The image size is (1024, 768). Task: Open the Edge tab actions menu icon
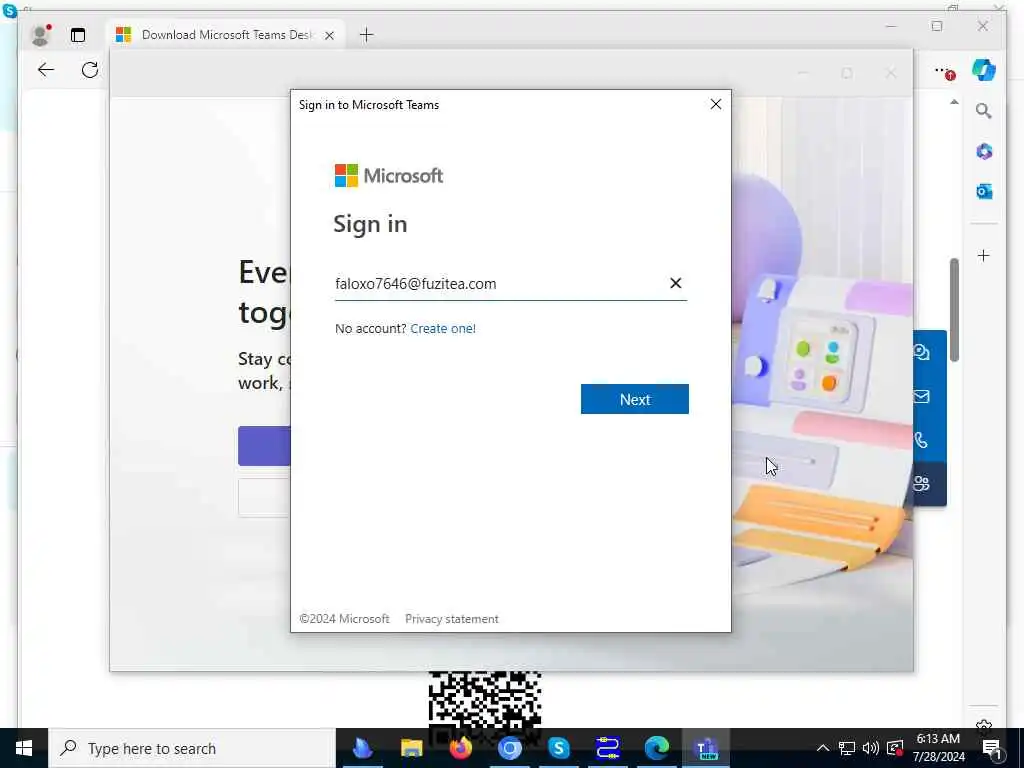pos(78,35)
